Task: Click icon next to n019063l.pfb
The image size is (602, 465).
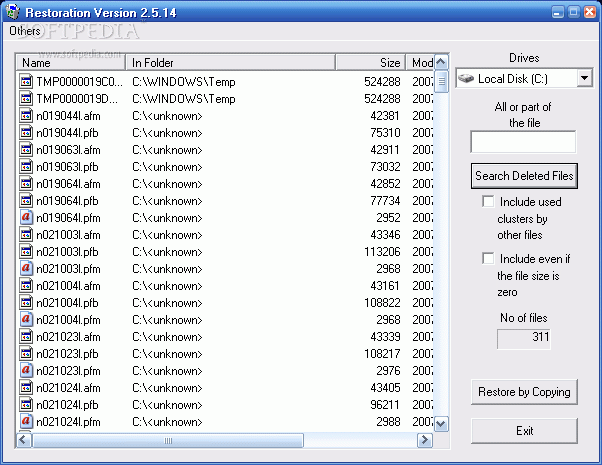Action: (26, 167)
